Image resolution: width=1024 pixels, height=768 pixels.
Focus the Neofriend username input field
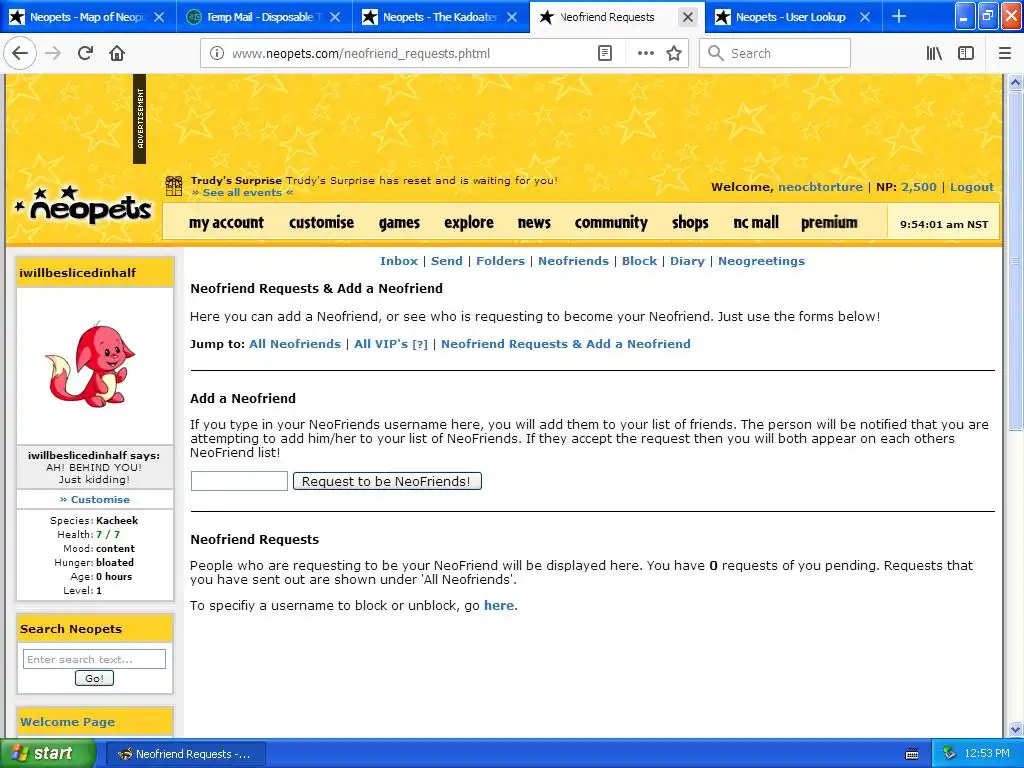click(x=239, y=481)
